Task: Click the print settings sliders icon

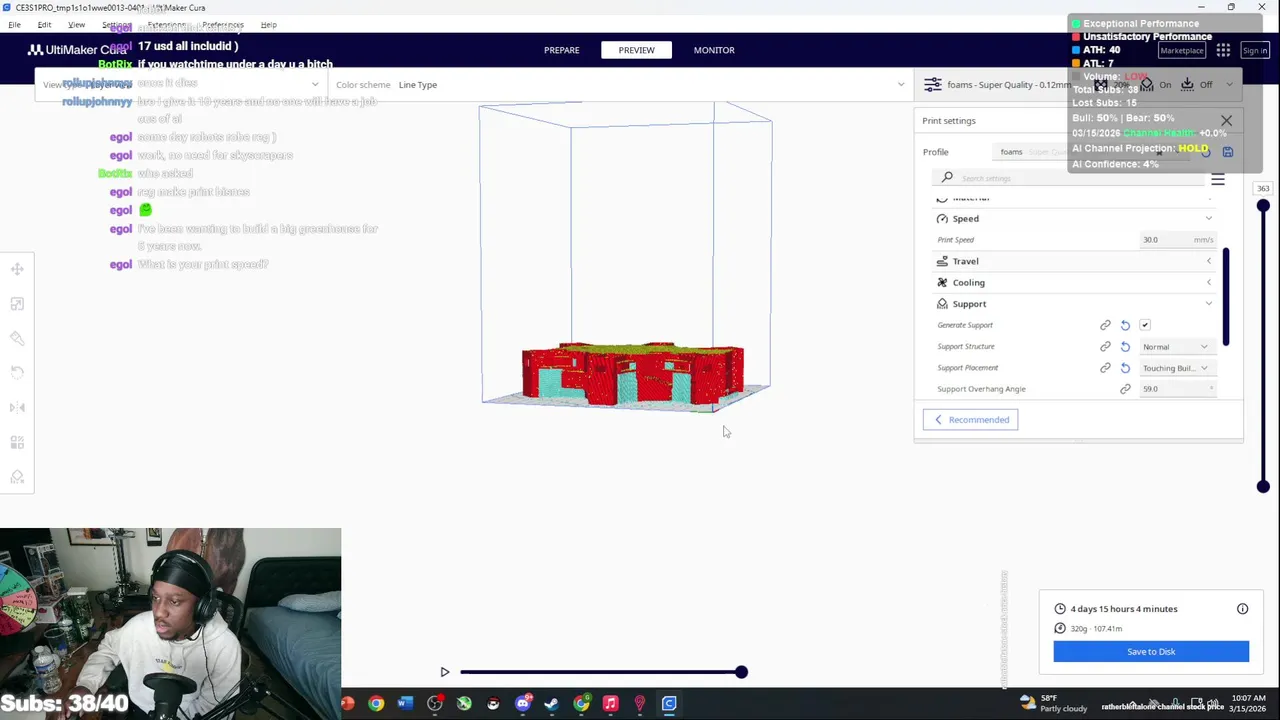Action: pyautogui.click(x=932, y=85)
